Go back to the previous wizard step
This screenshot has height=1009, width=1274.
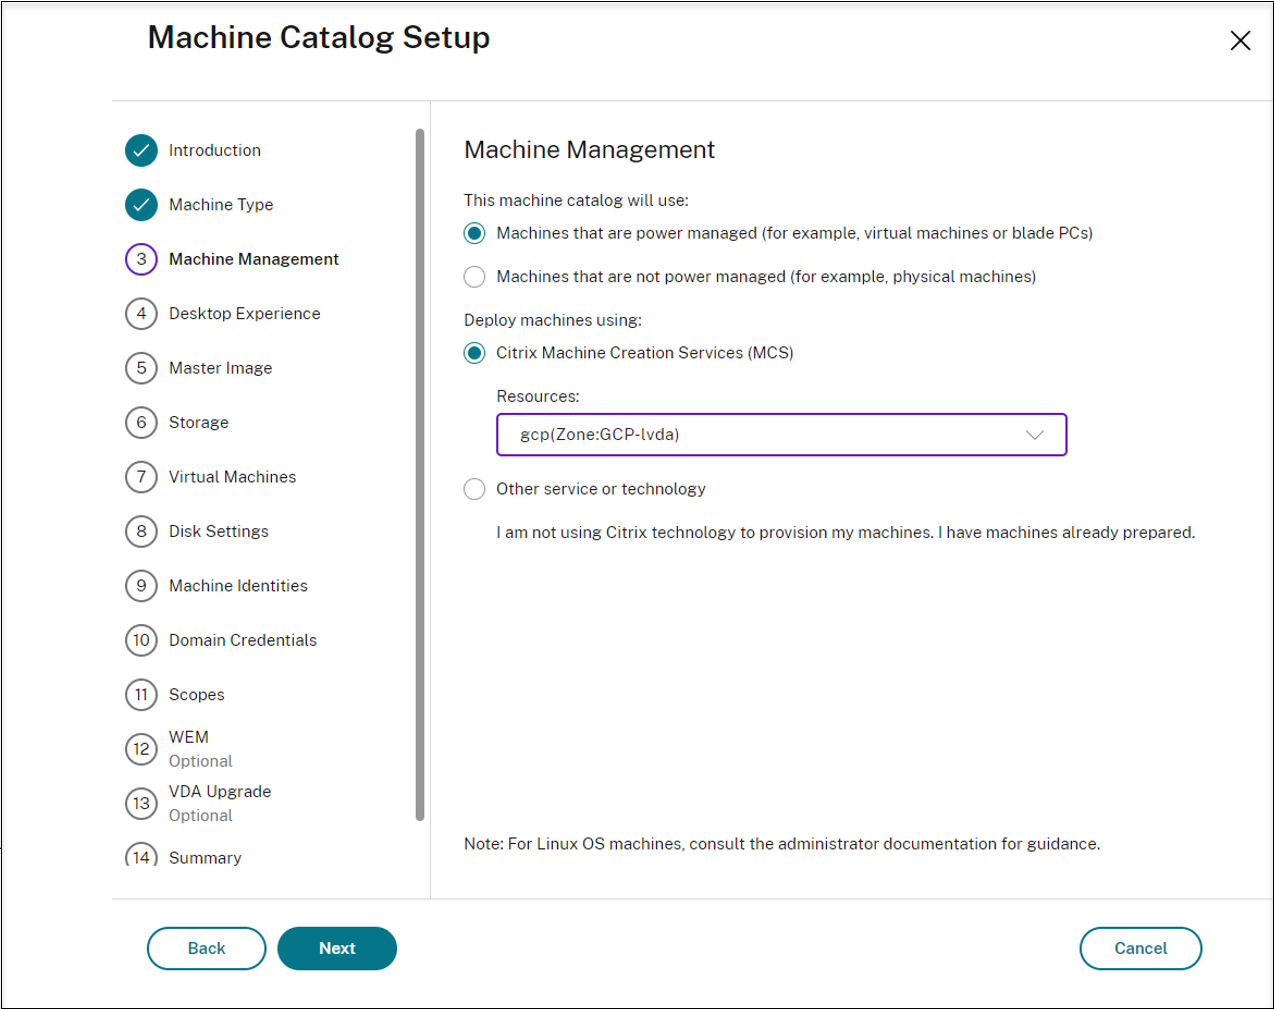click(x=206, y=948)
